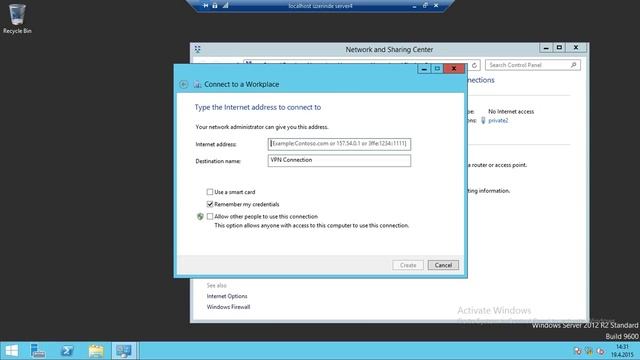Minimize the Network and Sharing Center window
Screen dimensions: 640x360
point(546,48)
